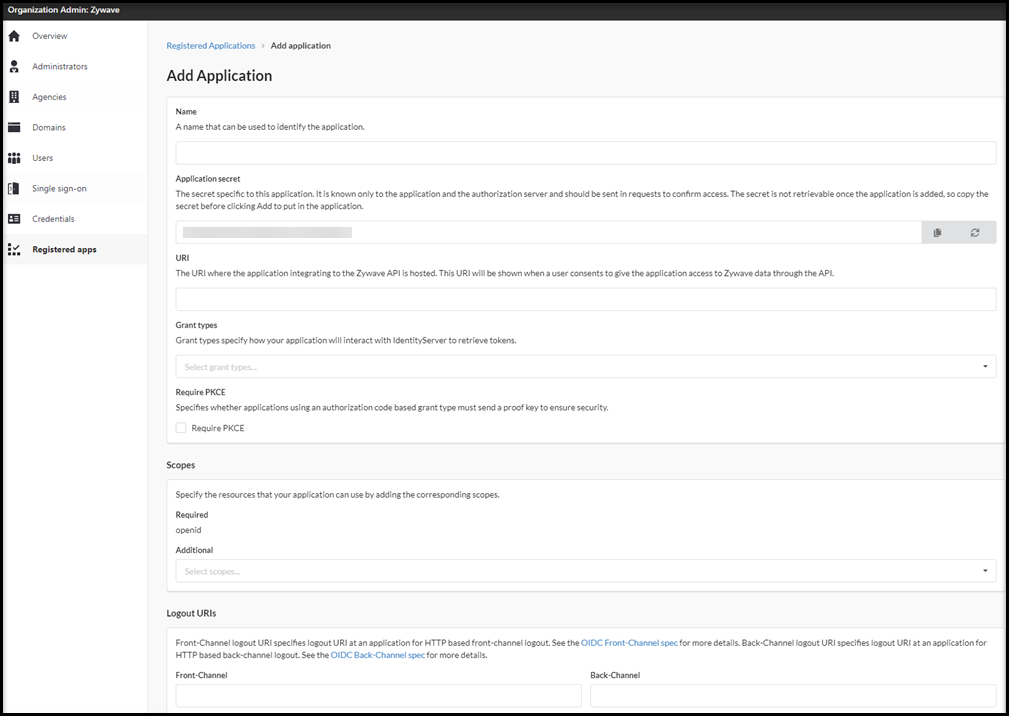Open Credentials via the card icon
1009x716 pixels.
click(13, 218)
